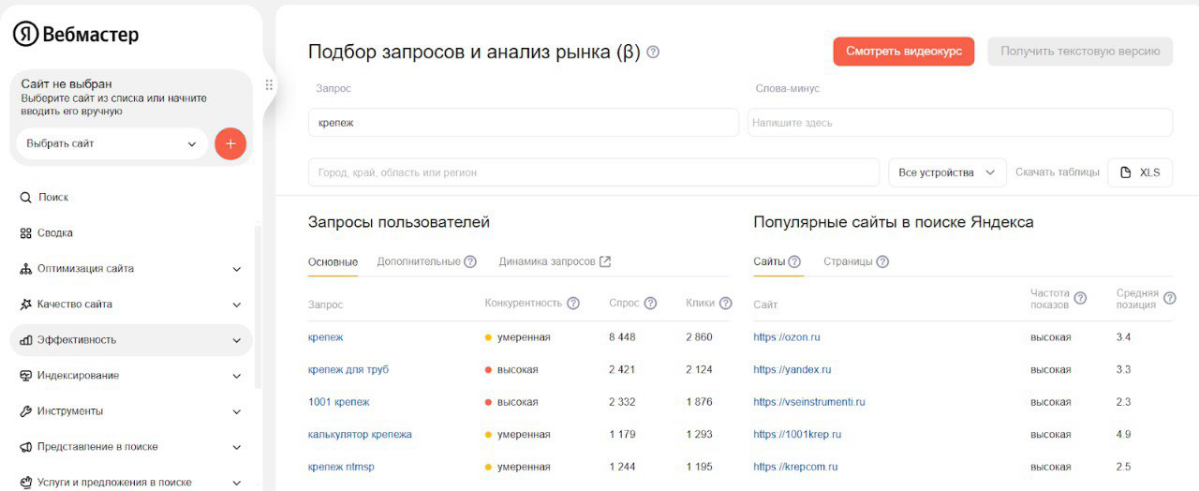This screenshot has width=1199, height=491.
Task: Select the Сайты tab
Action: tap(769, 262)
